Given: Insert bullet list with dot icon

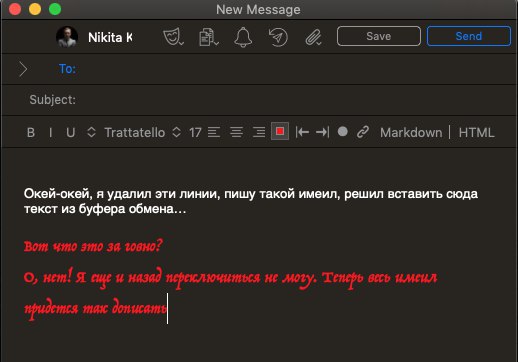Looking at the screenshot, I should click(342, 132).
